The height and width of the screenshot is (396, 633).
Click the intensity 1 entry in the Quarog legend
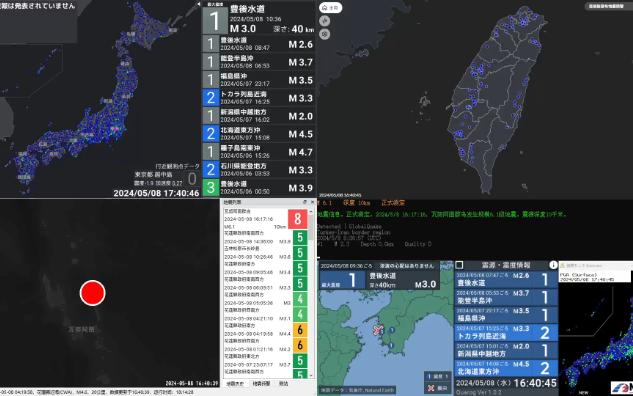tap(438, 377)
